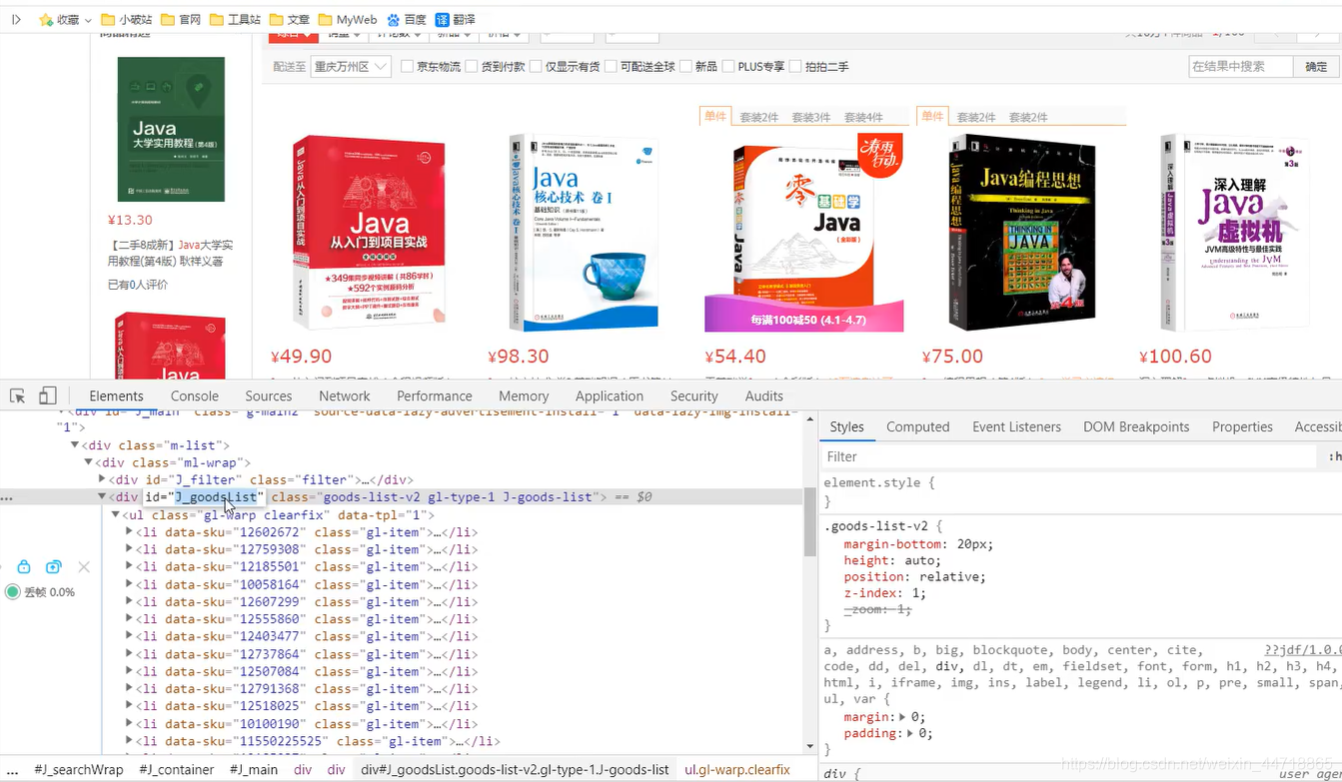Check the 可配送全球 checkbox
The height and width of the screenshot is (782, 1342).
(x=610, y=66)
